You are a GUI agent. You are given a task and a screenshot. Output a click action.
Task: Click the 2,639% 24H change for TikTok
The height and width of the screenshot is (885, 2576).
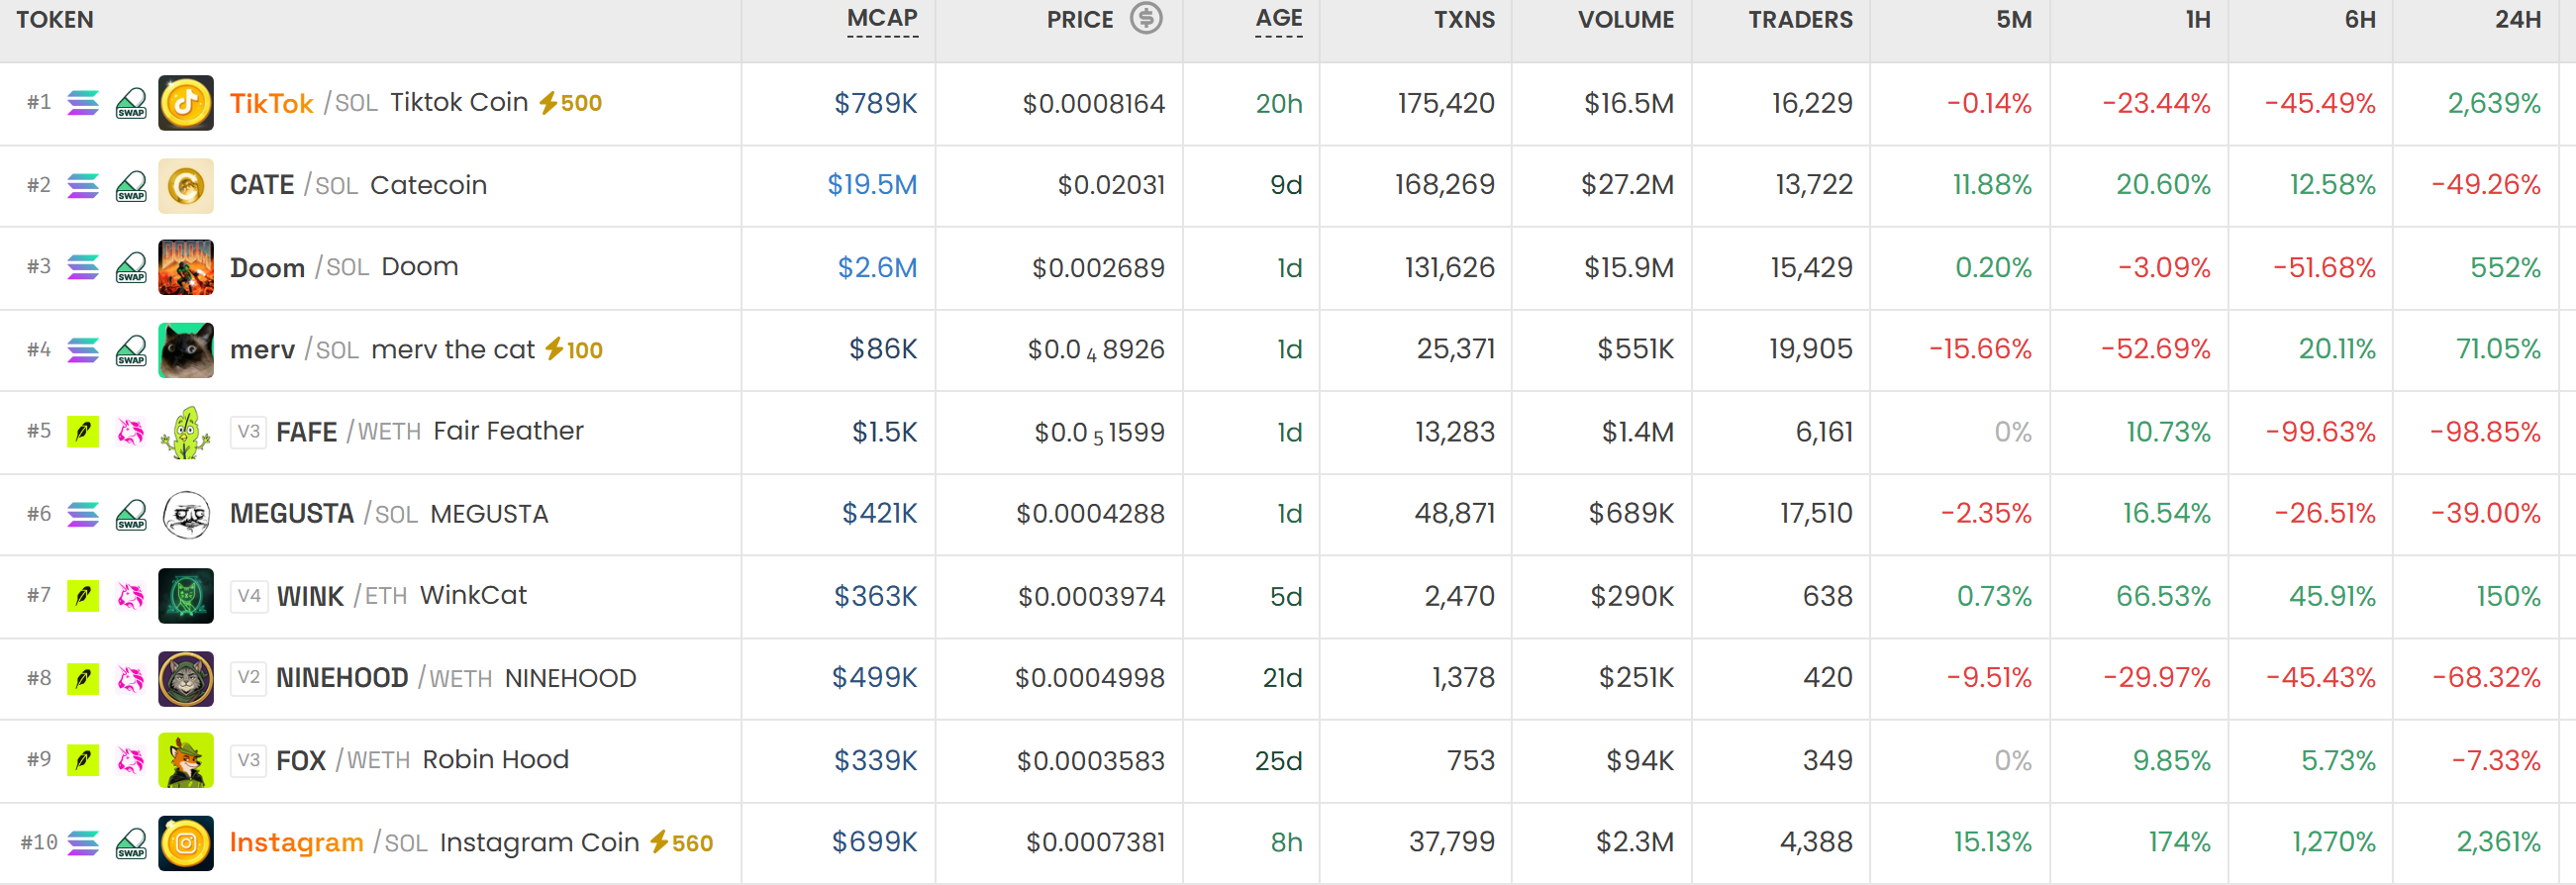click(x=2494, y=103)
